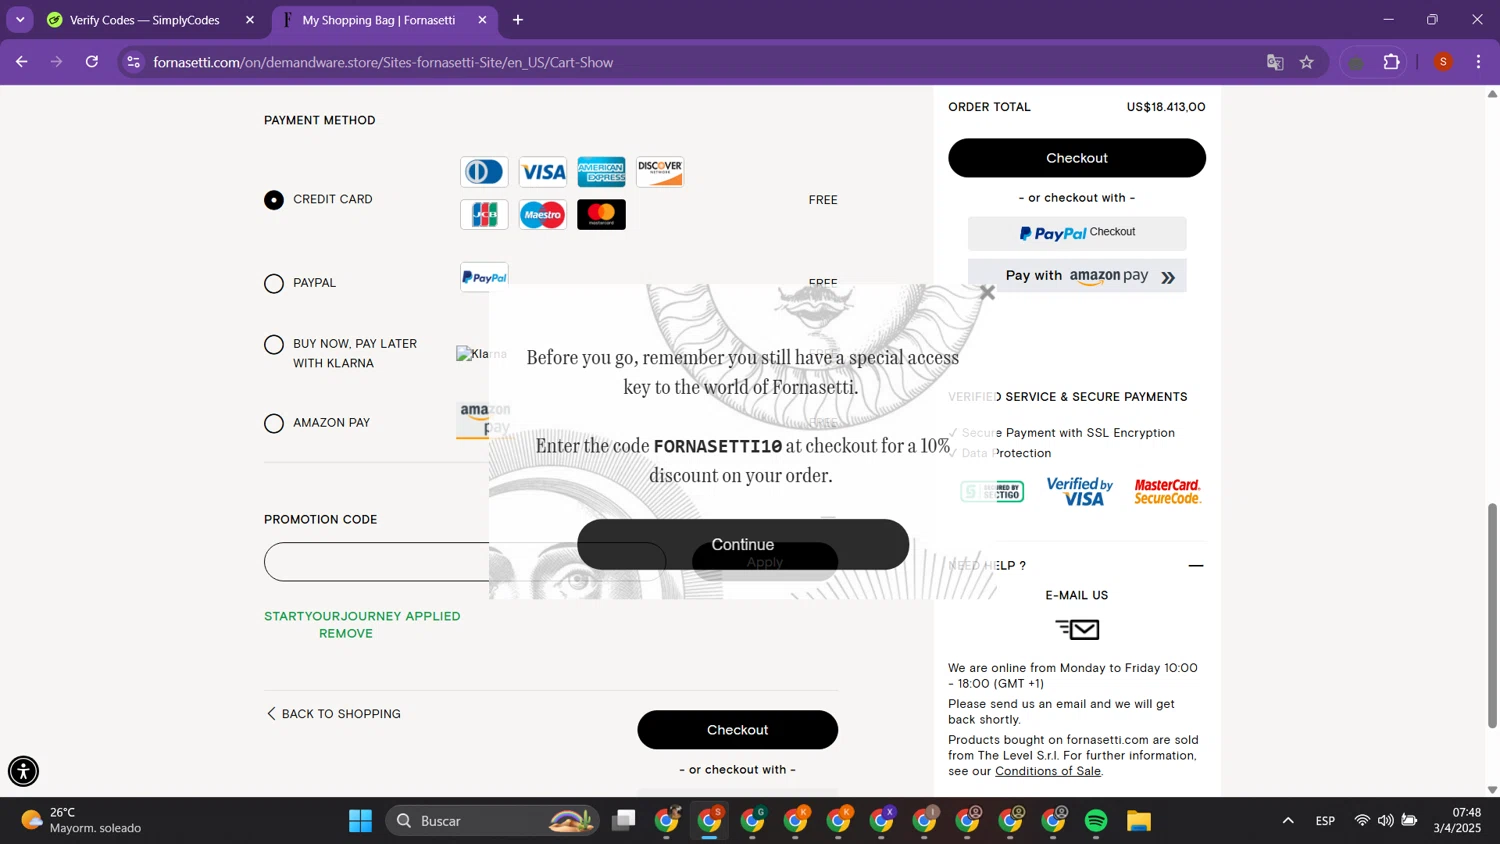
Task: Click the Verified by Visa logo
Action: pos(1080,492)
